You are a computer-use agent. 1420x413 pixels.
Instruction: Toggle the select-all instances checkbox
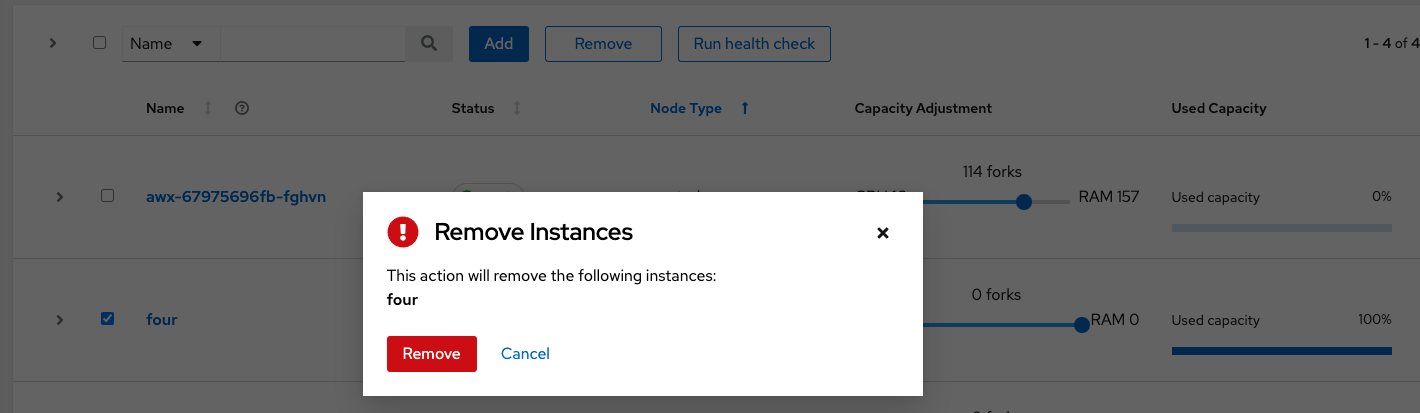click(x=99, y=43)
